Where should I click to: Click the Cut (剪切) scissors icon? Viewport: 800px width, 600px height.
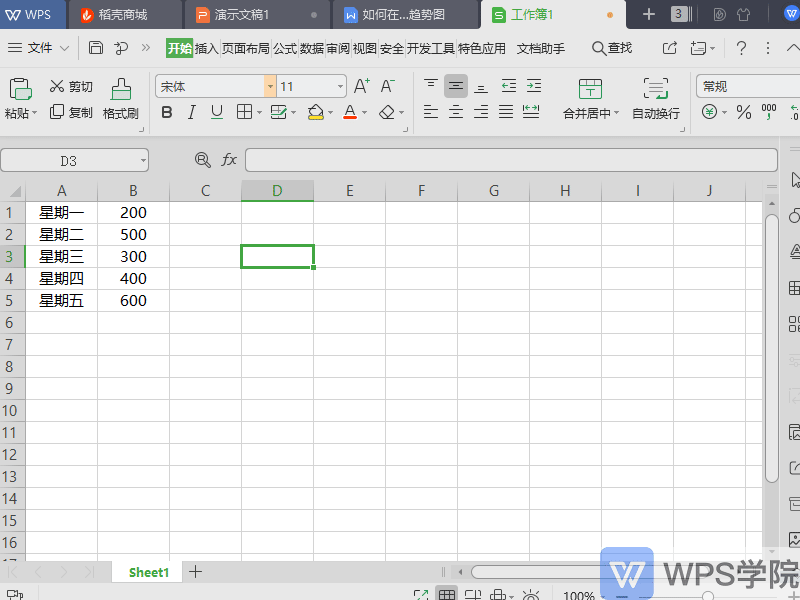click(x=57, y=87)
